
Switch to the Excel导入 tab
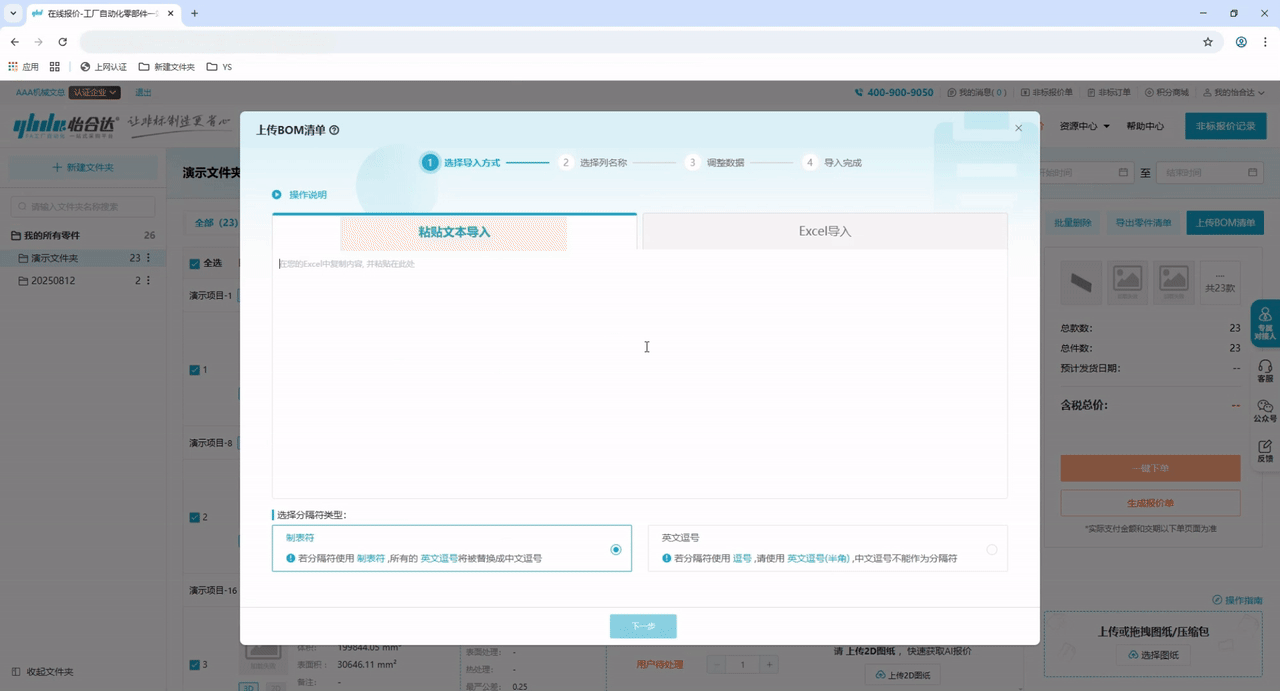point(824,231)
